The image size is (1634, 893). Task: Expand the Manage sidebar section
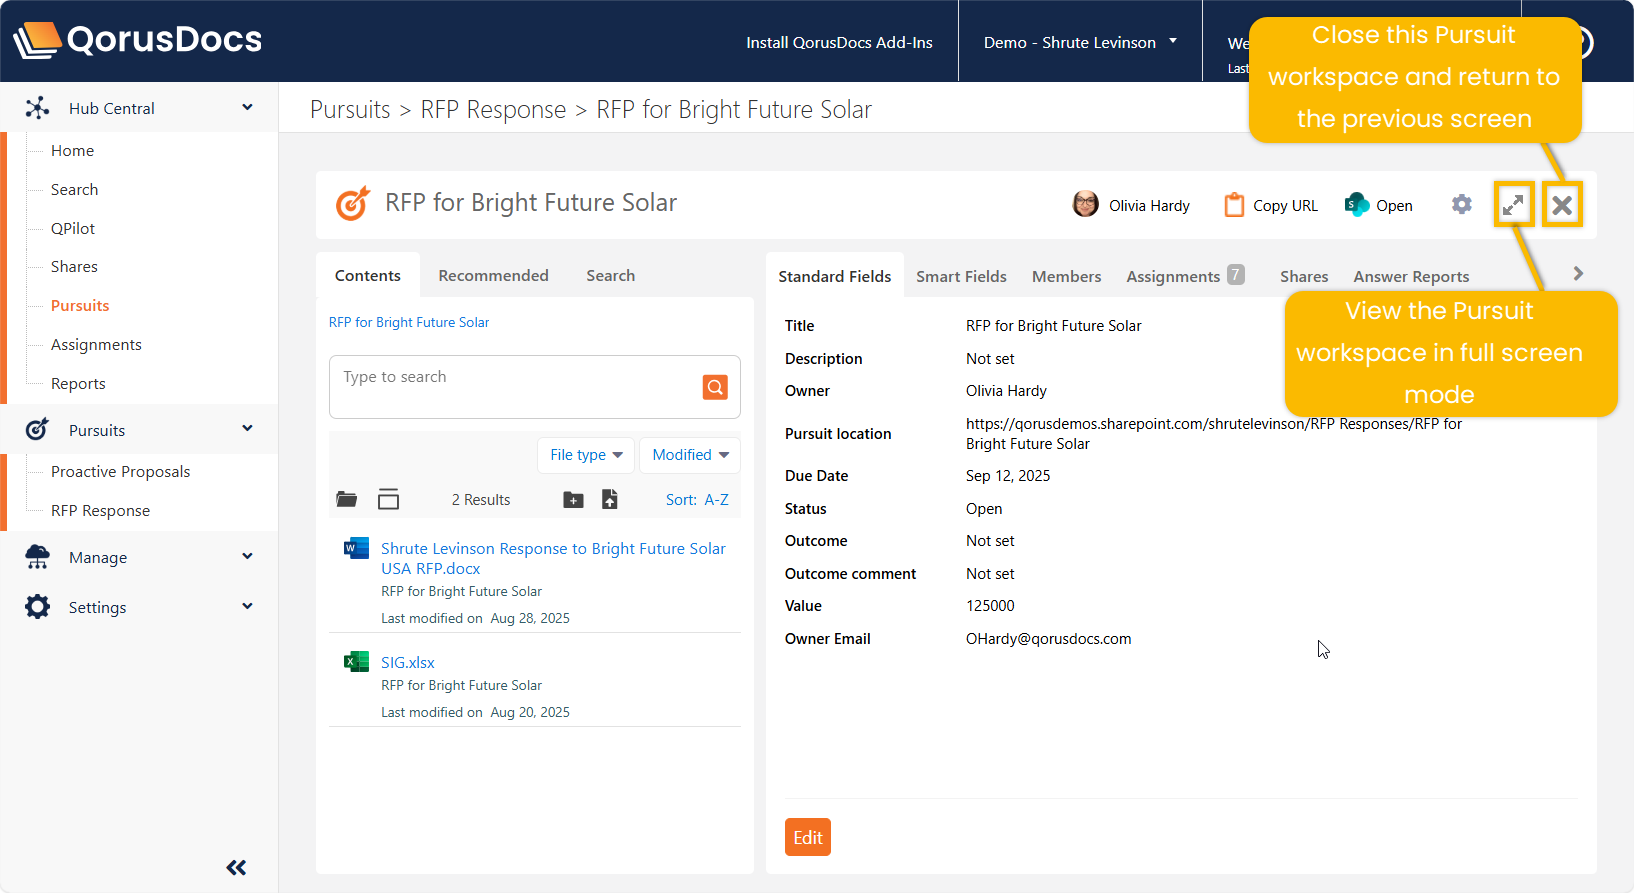click(x=247, y=557)
